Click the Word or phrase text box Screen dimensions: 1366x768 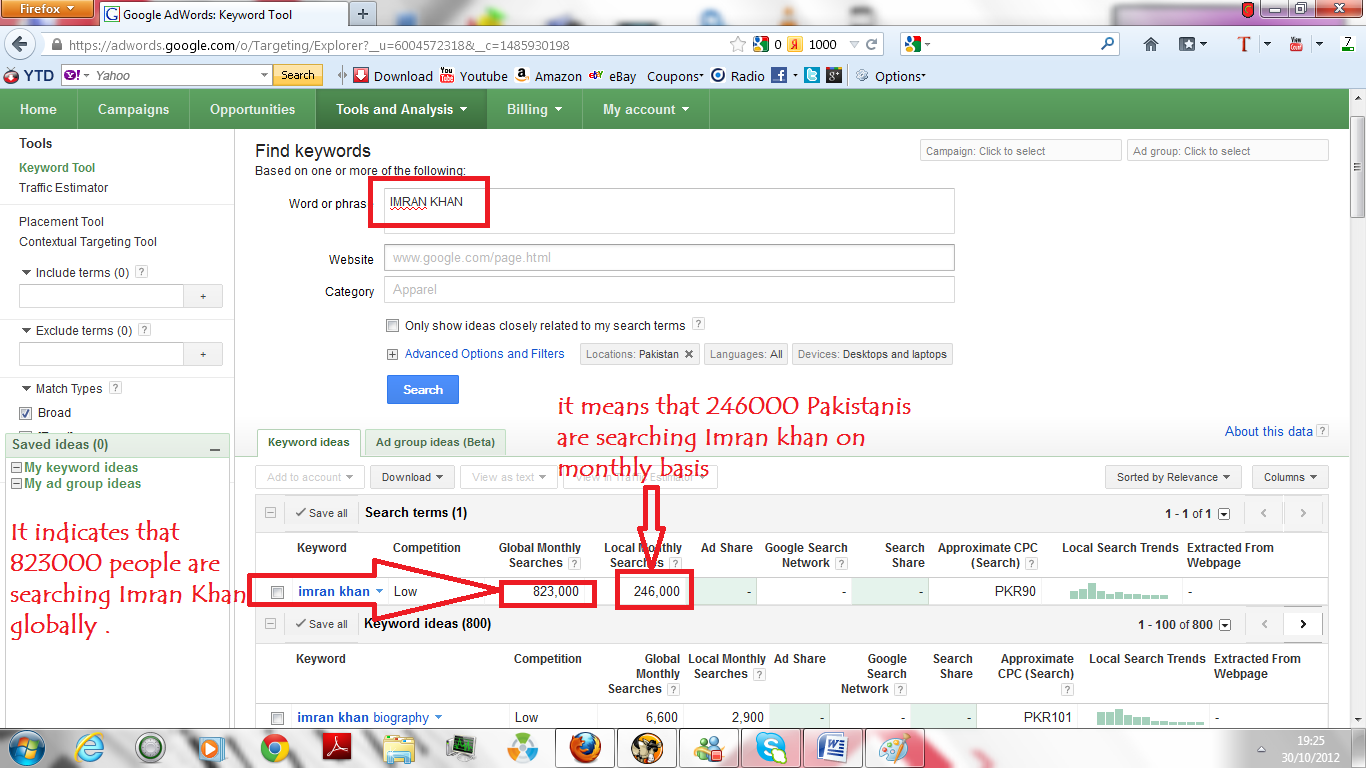click(x=669, y=210)
